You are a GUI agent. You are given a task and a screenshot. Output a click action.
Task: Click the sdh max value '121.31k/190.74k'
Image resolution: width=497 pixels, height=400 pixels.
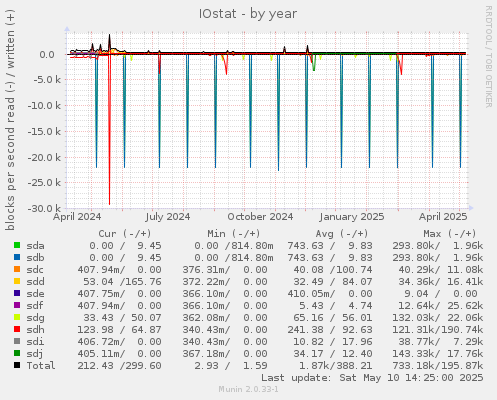(x=438, y=330)
